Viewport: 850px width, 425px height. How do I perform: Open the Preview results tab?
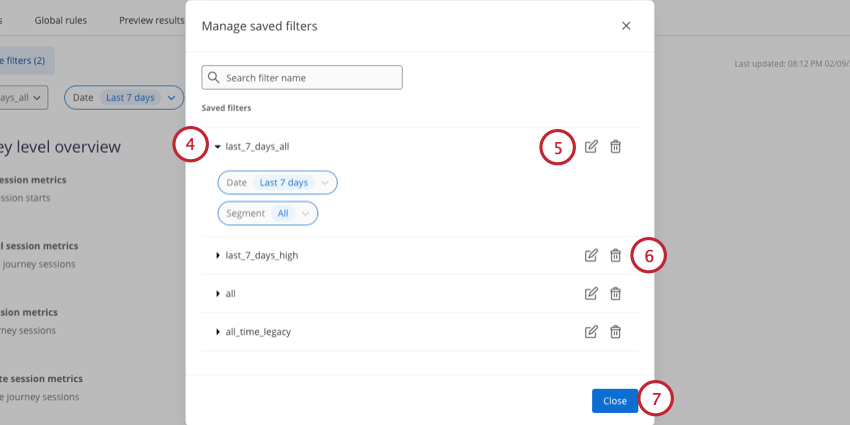coord(152,21)
